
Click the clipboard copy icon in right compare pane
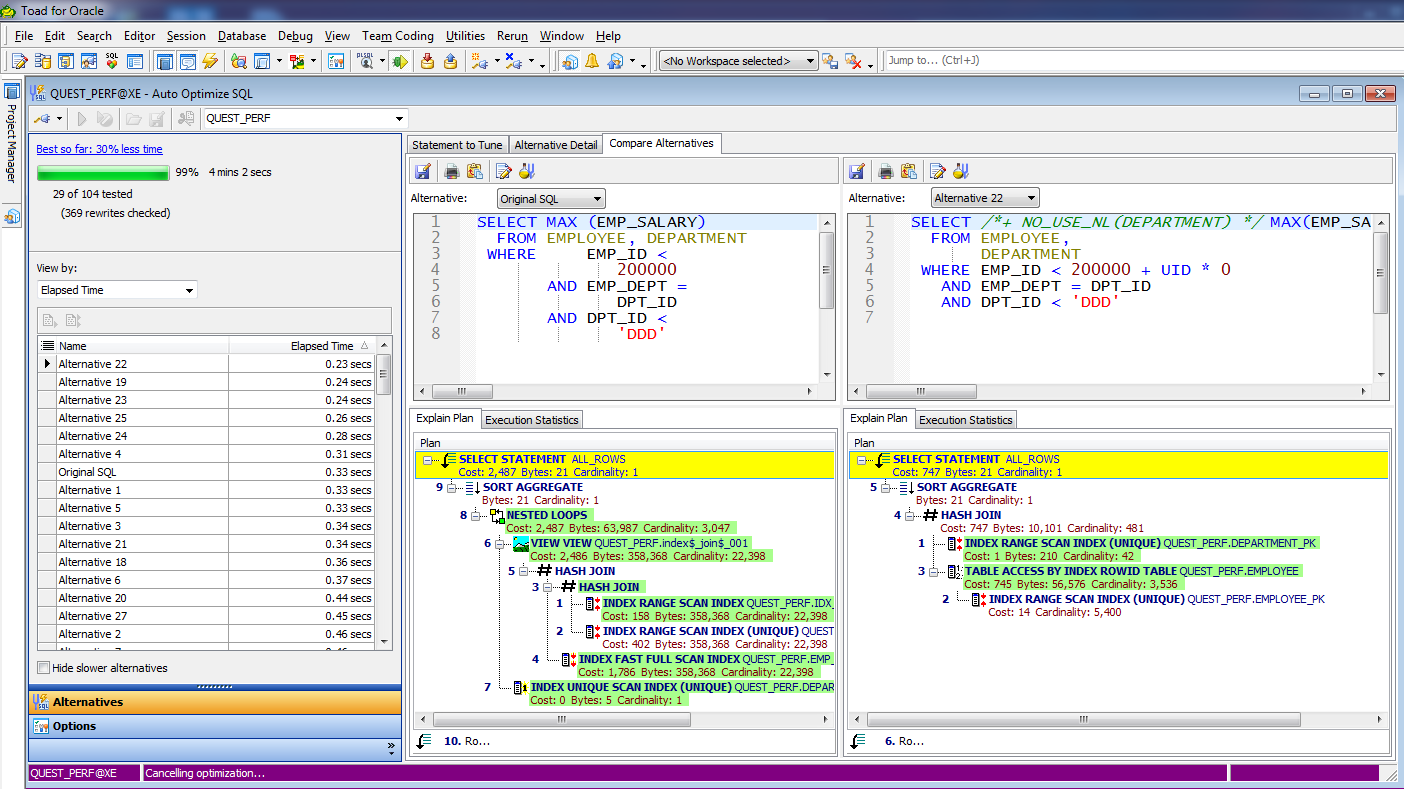pos(909,171)
